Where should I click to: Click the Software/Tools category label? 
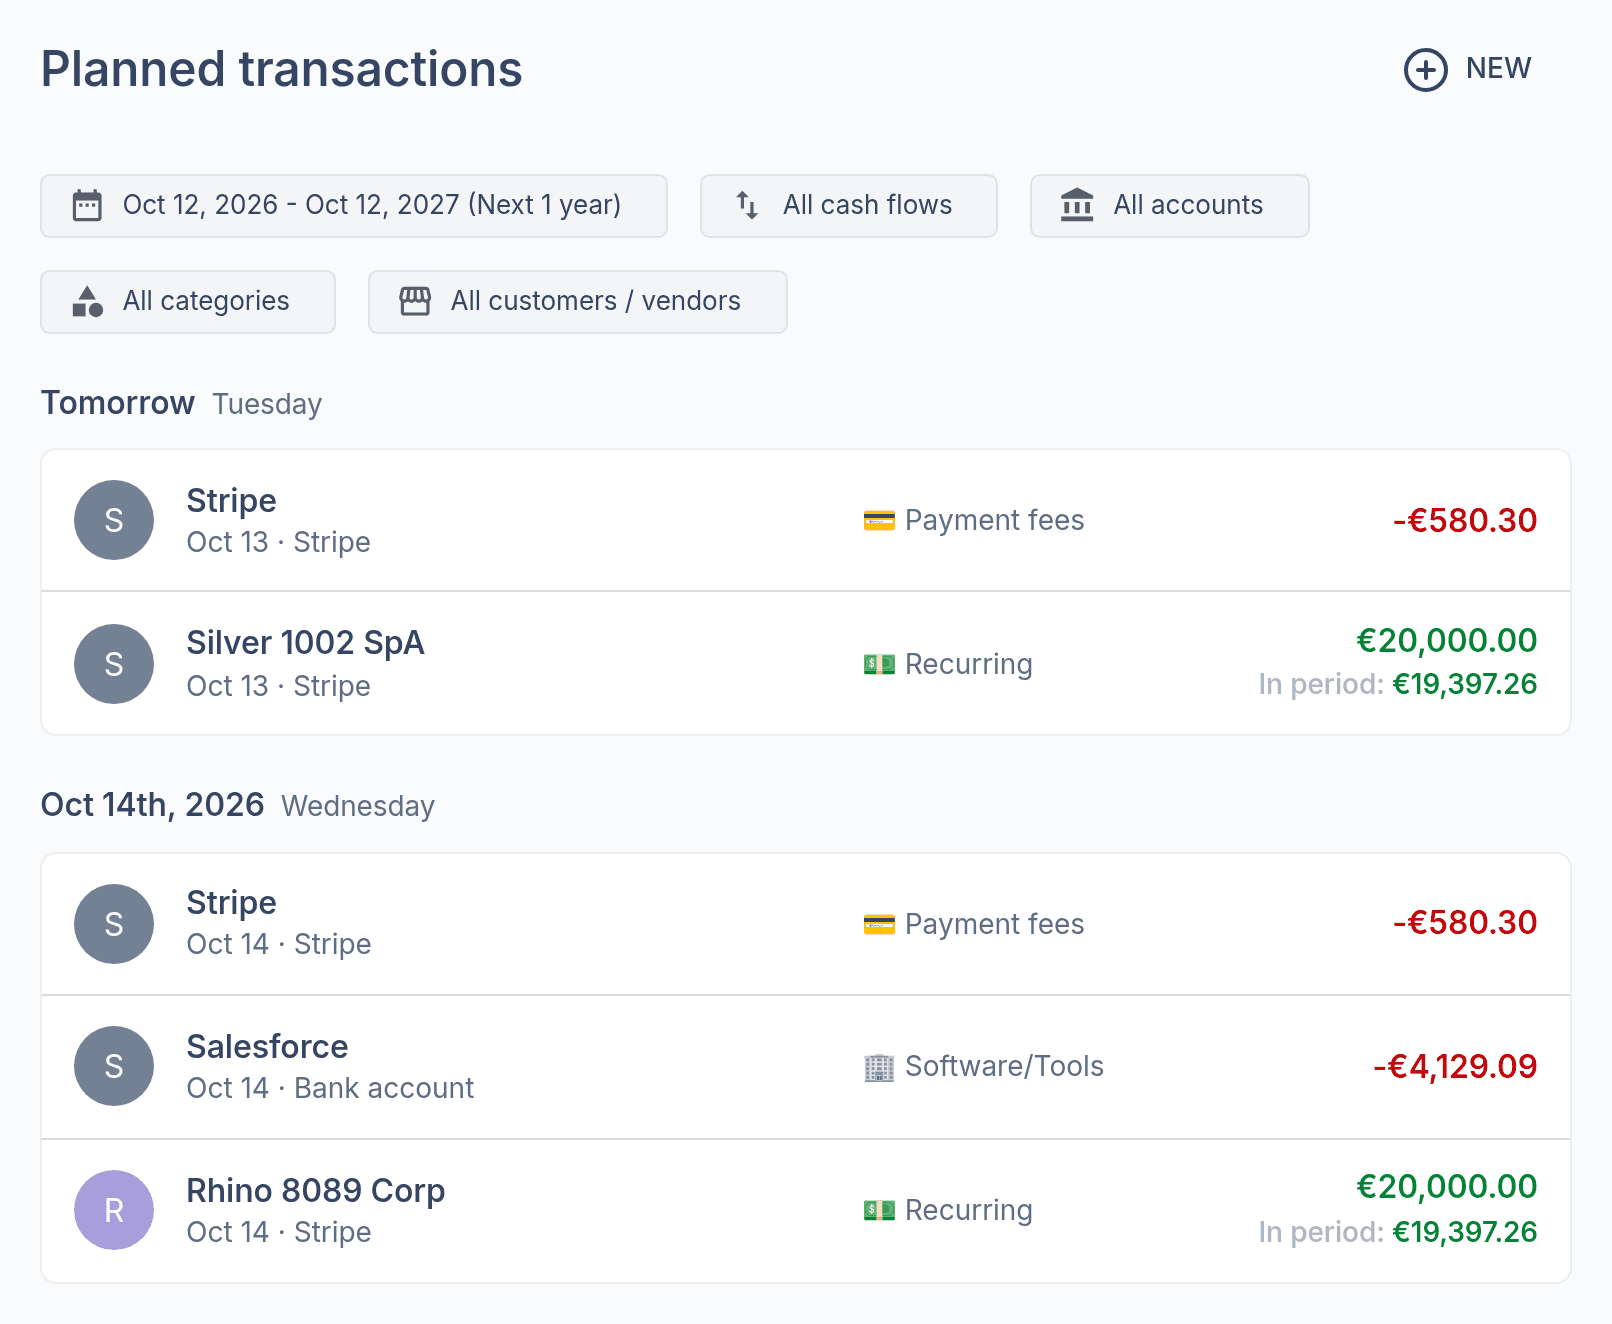1004,1067
